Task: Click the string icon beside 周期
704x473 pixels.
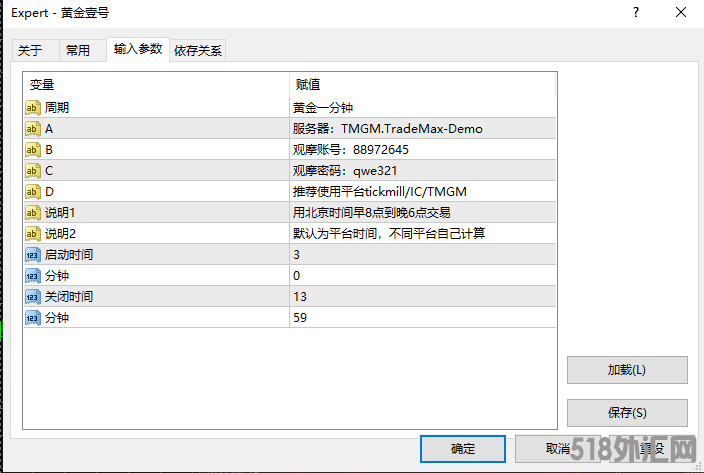Action: tap(33, 108)
